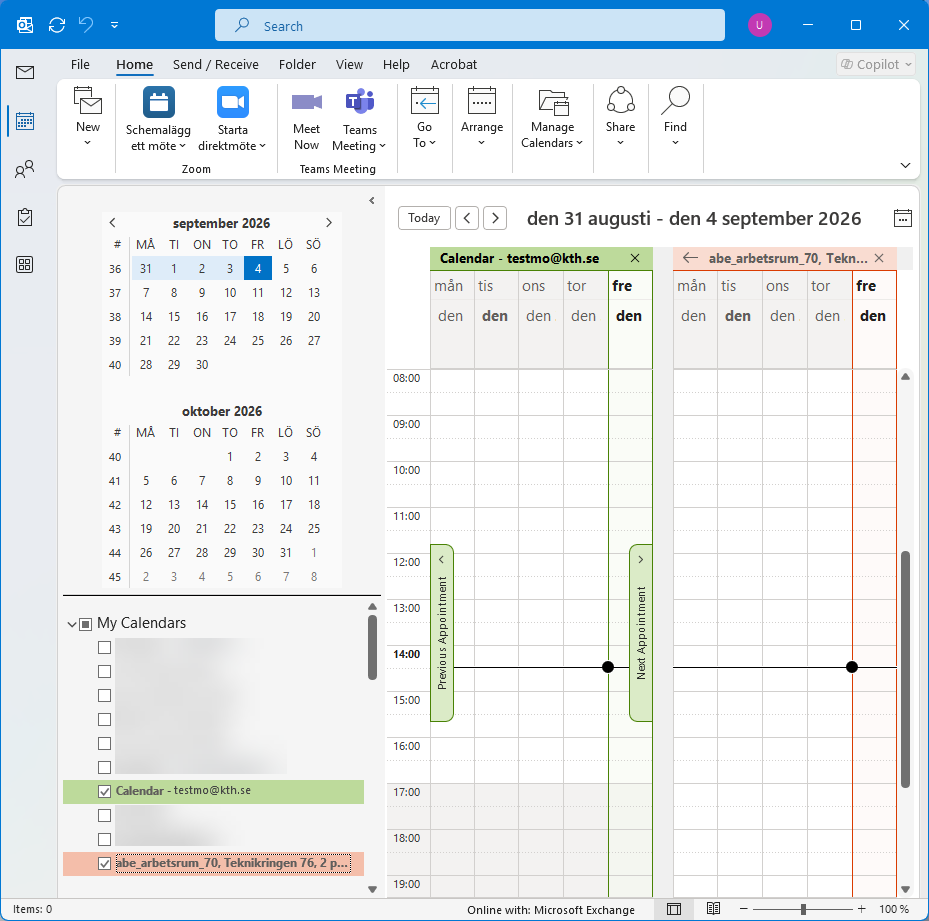The height and width of the screenshot is (921, 929).
Task: Click in Search box
Action: (470, 25)
